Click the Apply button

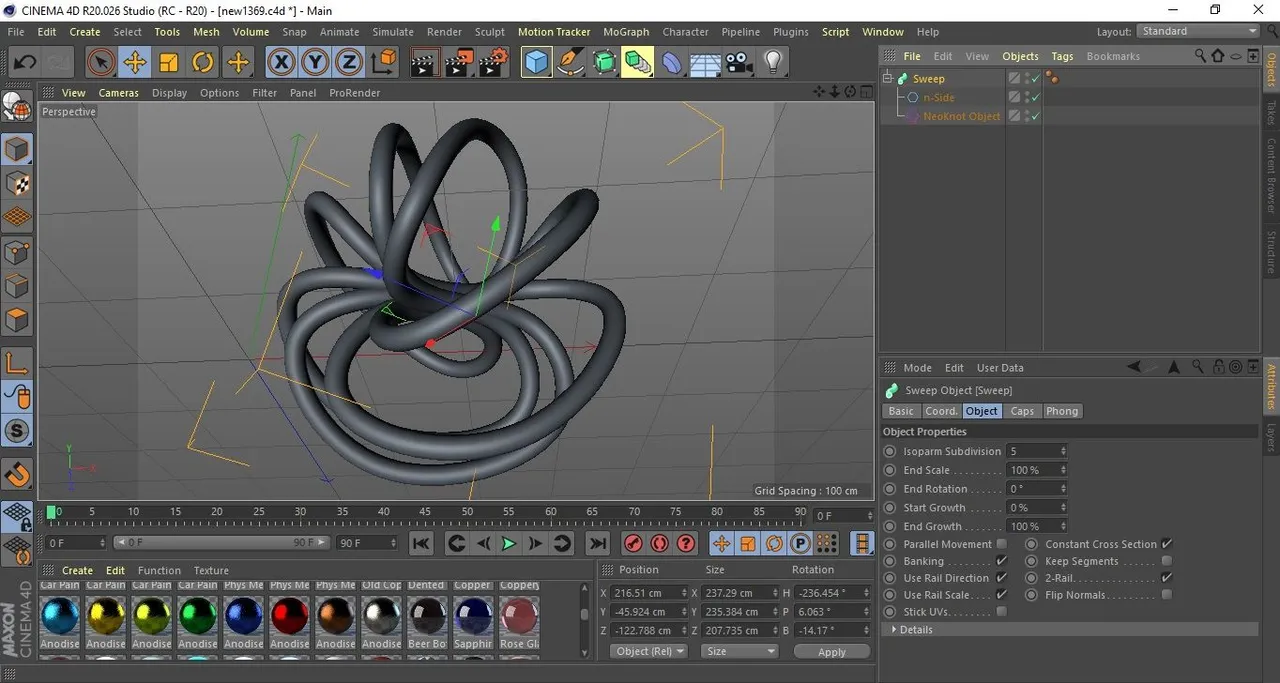pyautogui.click(x=832, y=651)
